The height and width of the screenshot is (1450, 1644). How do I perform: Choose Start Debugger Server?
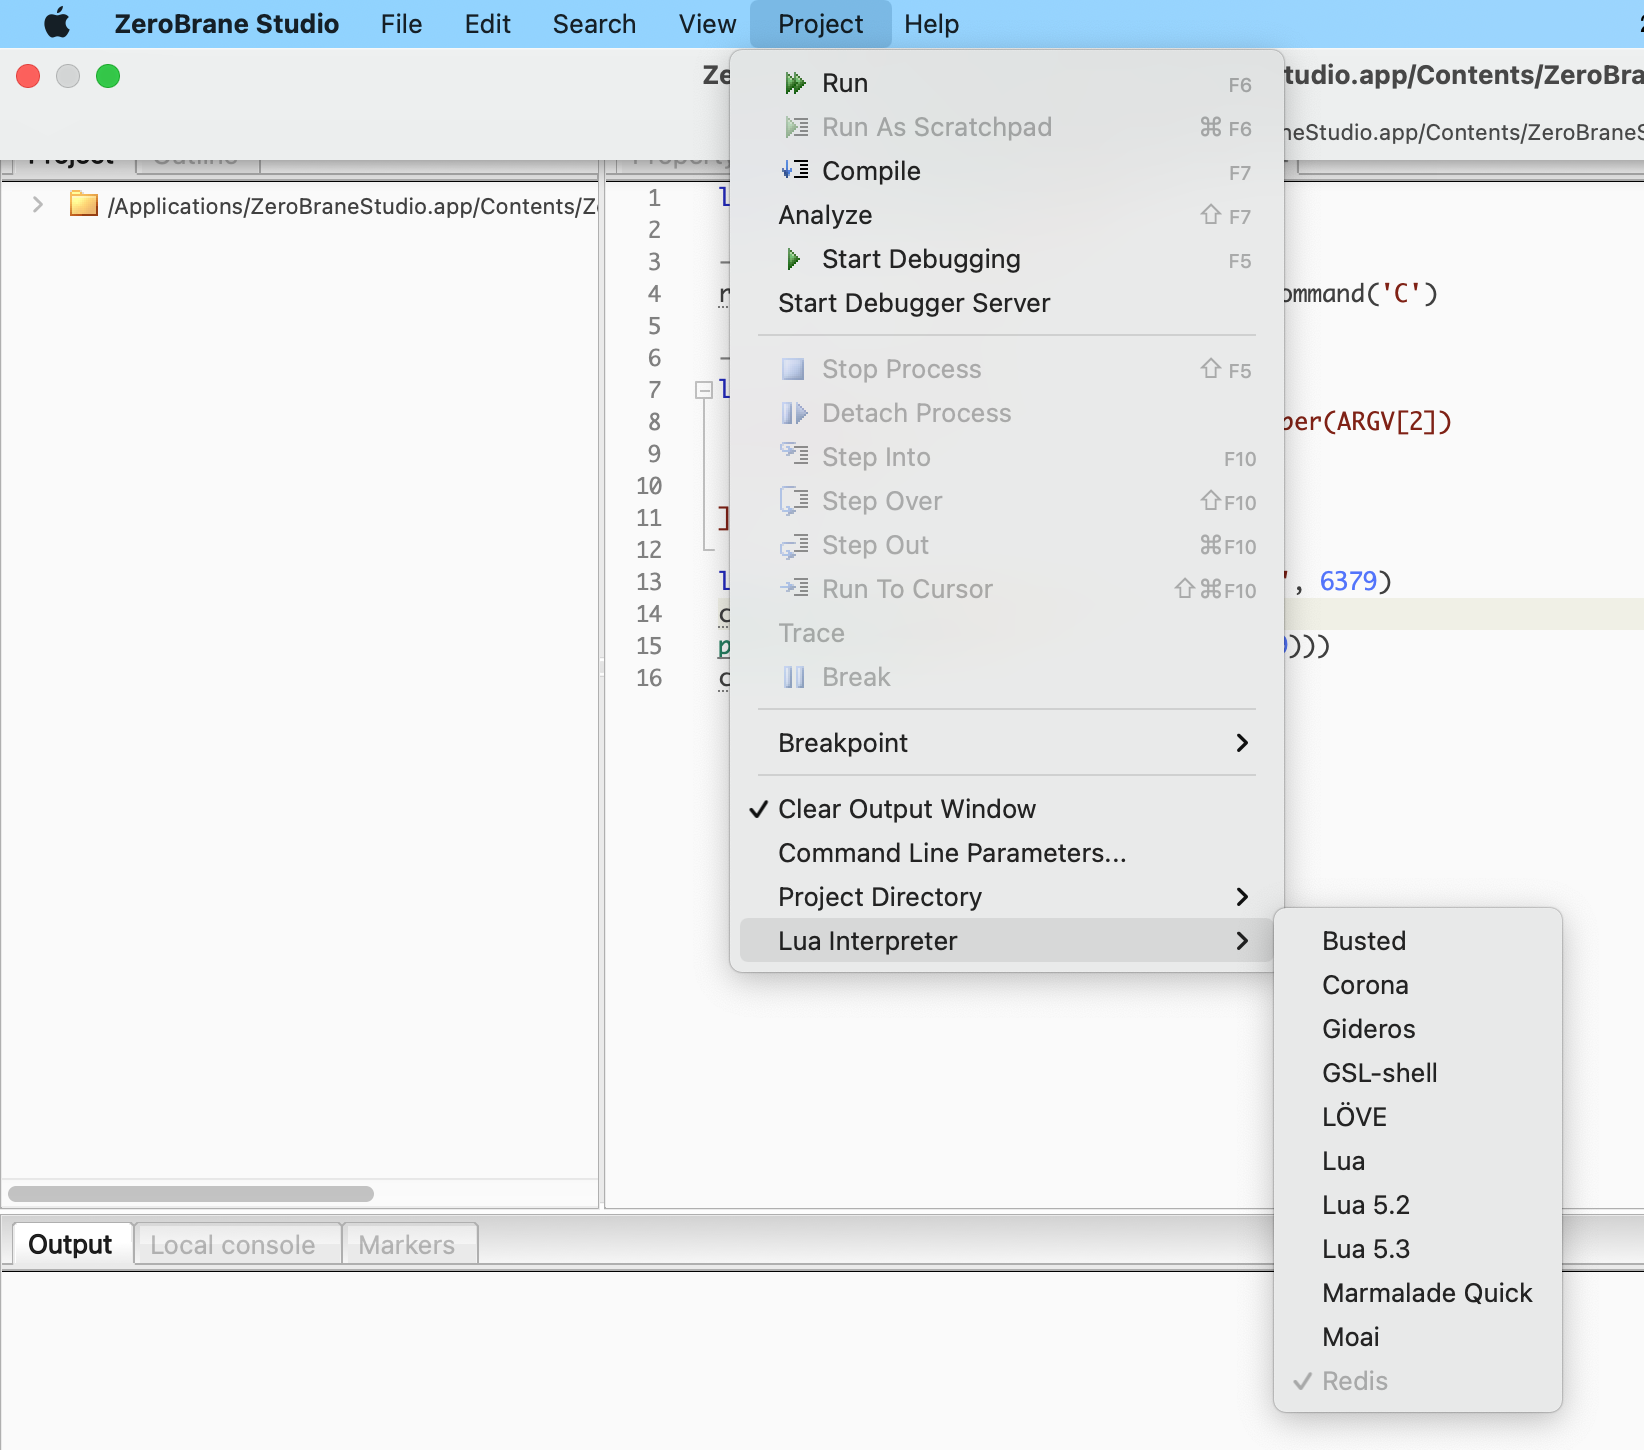pyautogui.click(x=1006, y=303)
